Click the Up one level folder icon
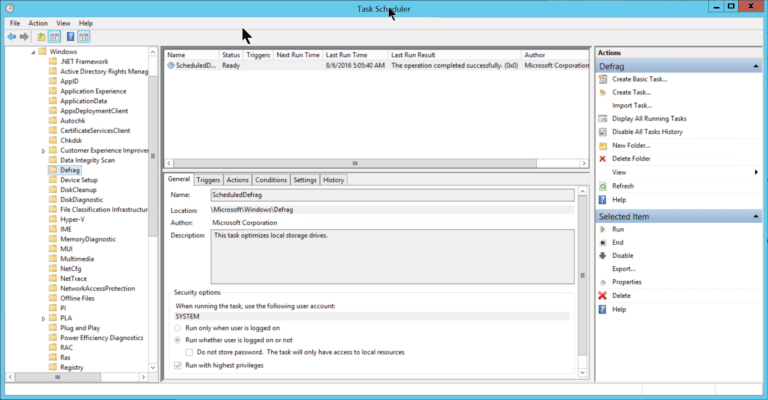Image resolution: width=768 pixels, height=400 pixels. (41, 37)
